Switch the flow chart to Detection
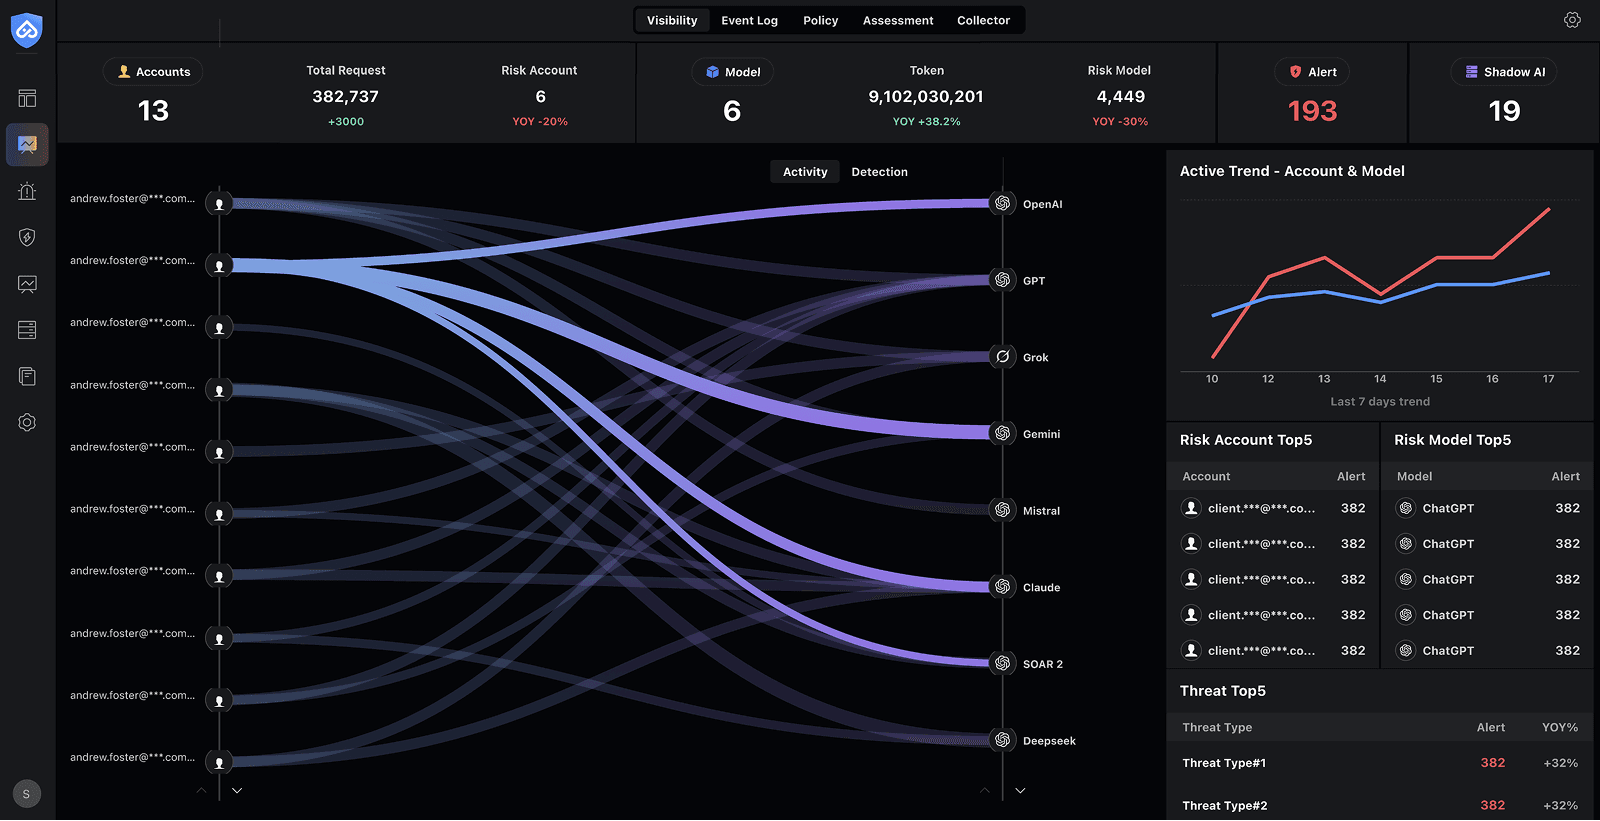1600x821 pixels. coord(879,172)
